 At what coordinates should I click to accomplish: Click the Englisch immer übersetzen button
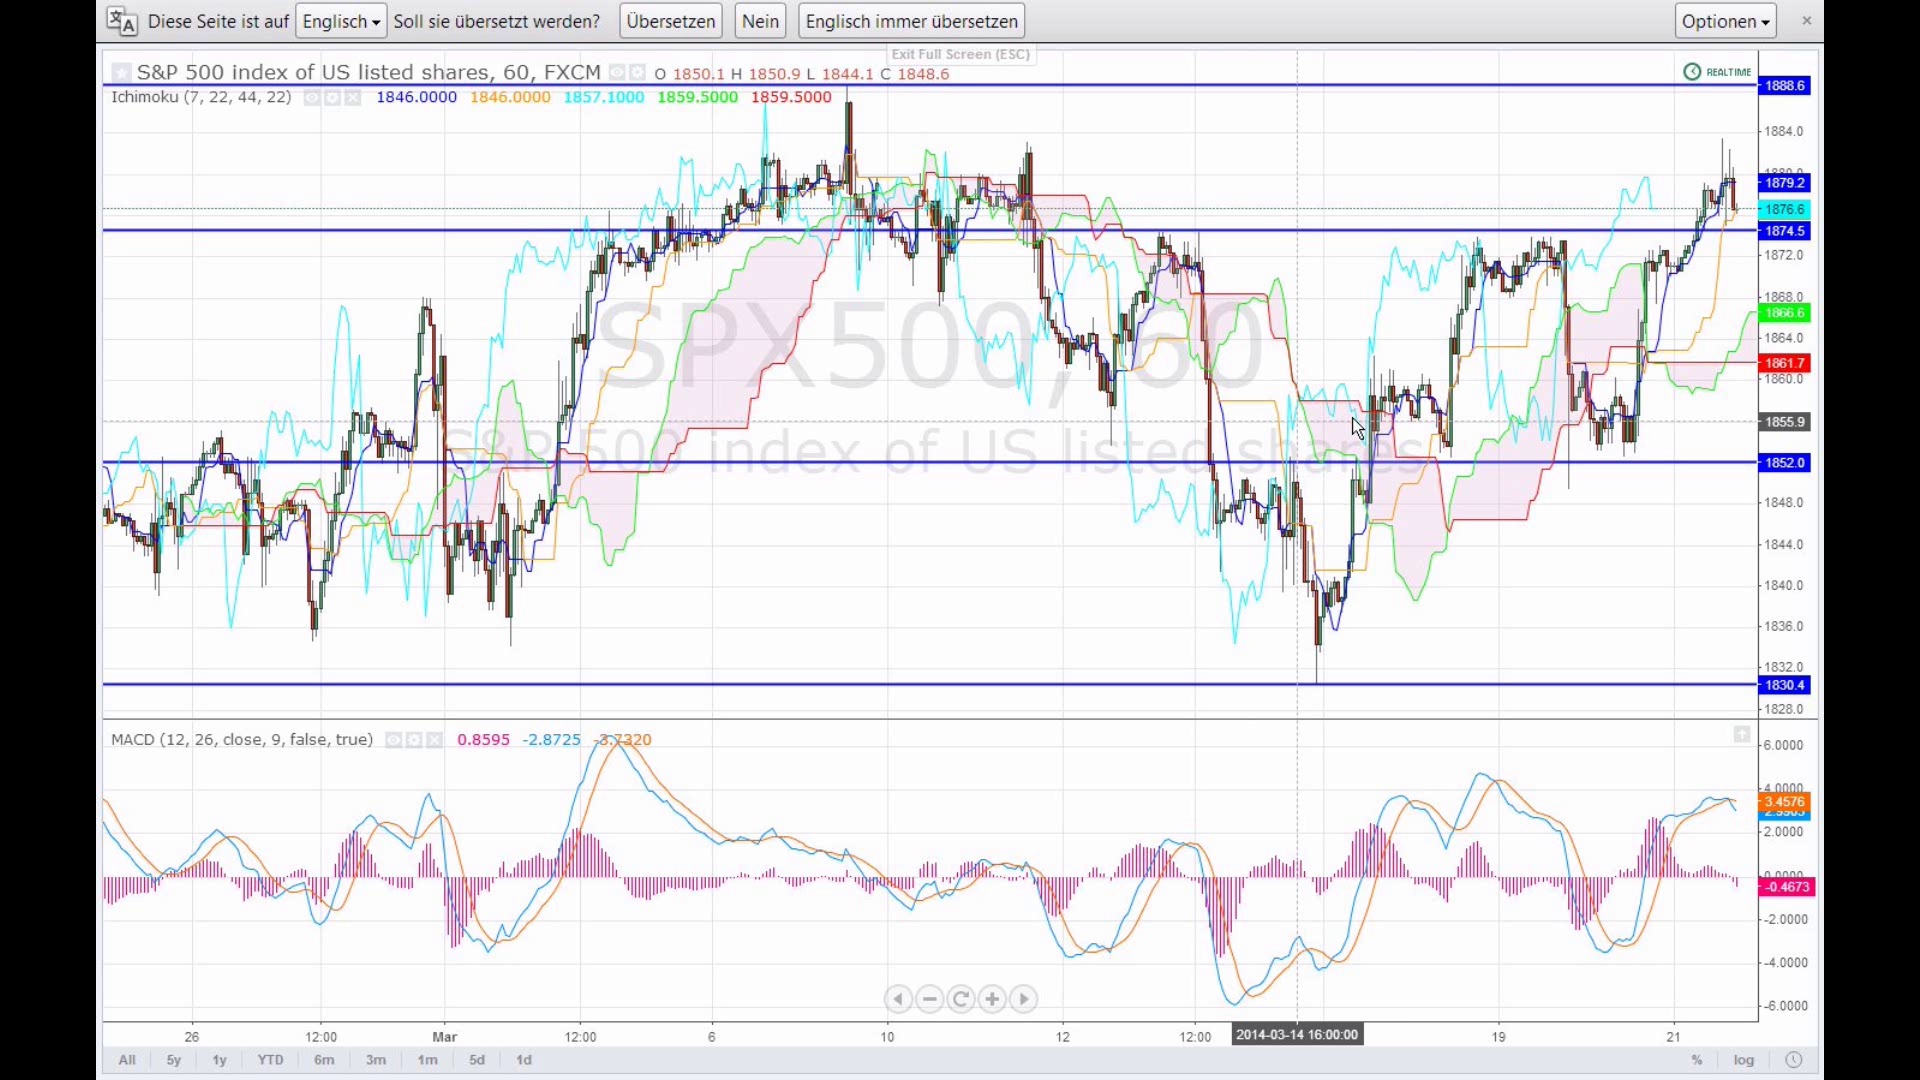click(x=911, y=21)
